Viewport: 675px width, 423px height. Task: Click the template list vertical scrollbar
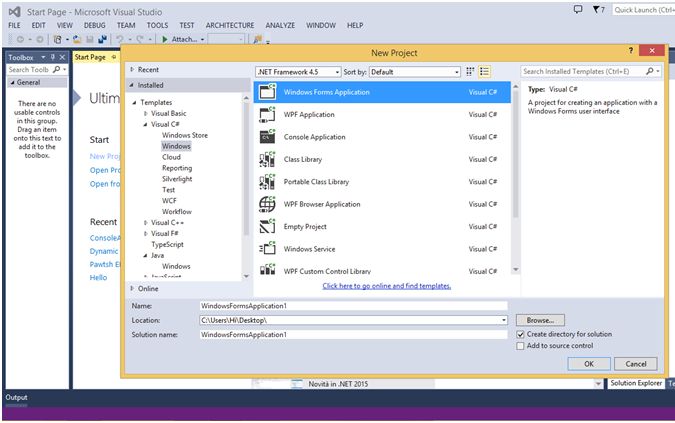point(515,179)
